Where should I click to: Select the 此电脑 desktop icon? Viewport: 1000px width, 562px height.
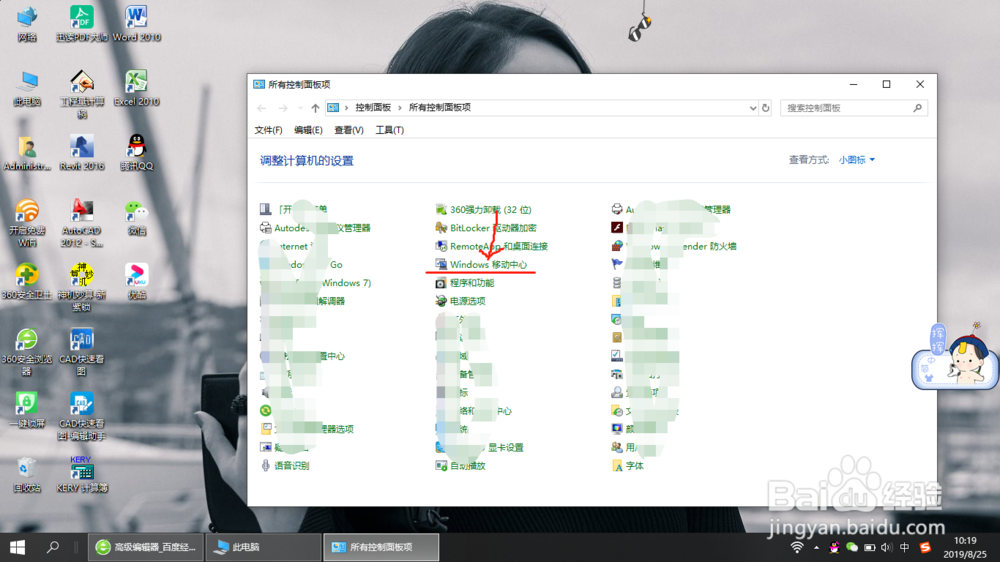pos(27,88)
